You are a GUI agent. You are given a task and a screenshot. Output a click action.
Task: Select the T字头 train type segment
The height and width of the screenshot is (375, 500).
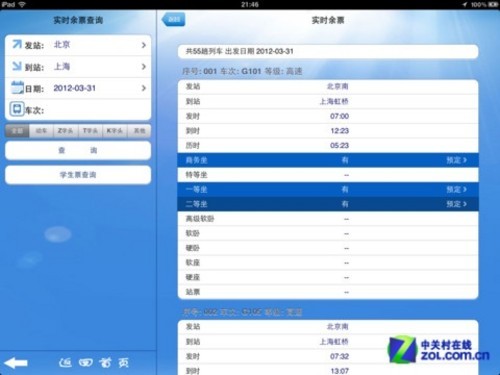coord(90,131)
